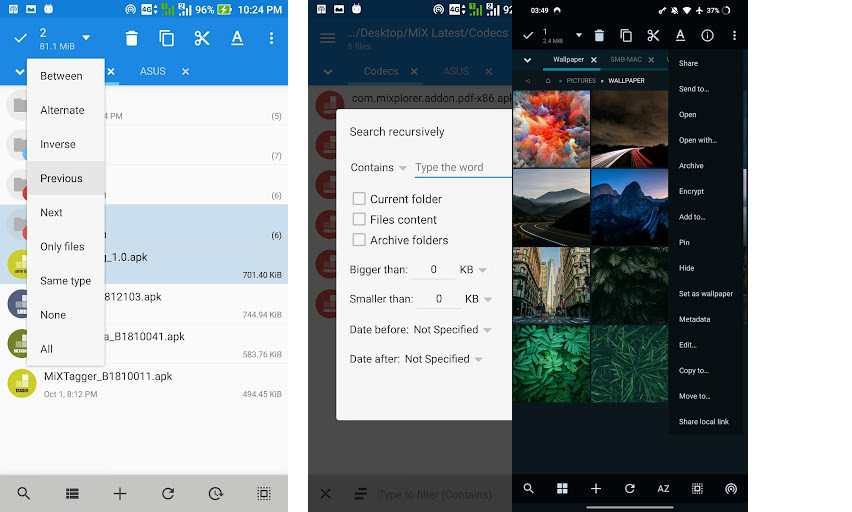Tap the history clock icon in the light bottom bar

click(216, 493)
